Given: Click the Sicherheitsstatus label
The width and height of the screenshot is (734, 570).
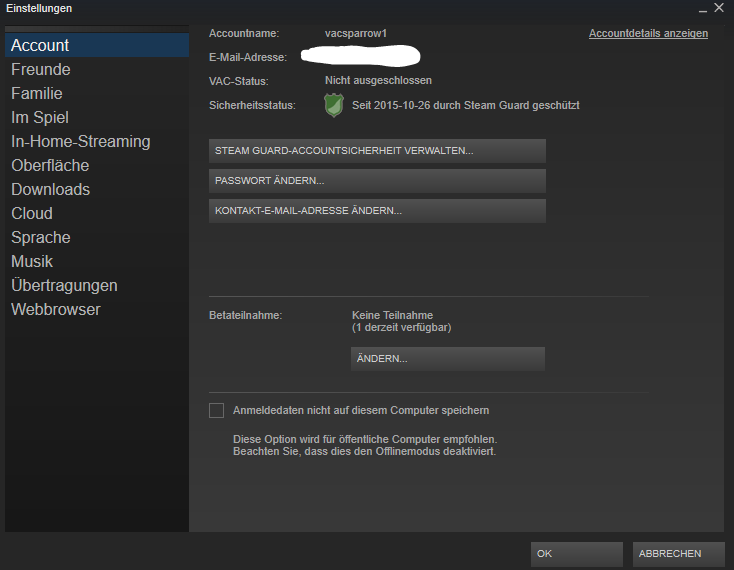Looking at the screenshot, I should tap(252, 105).
